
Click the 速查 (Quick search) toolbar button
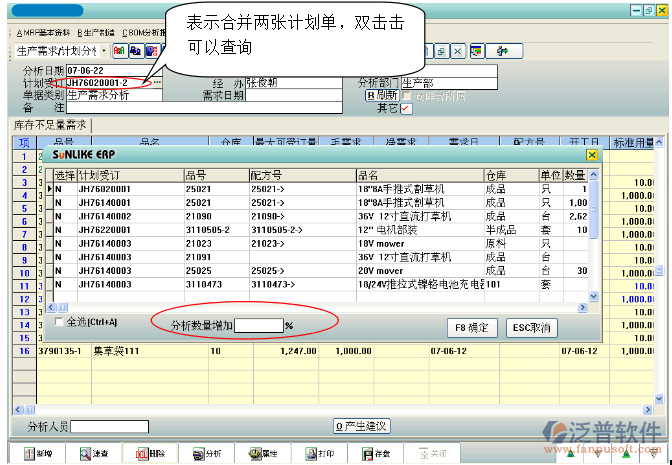[x=94, y=454]
